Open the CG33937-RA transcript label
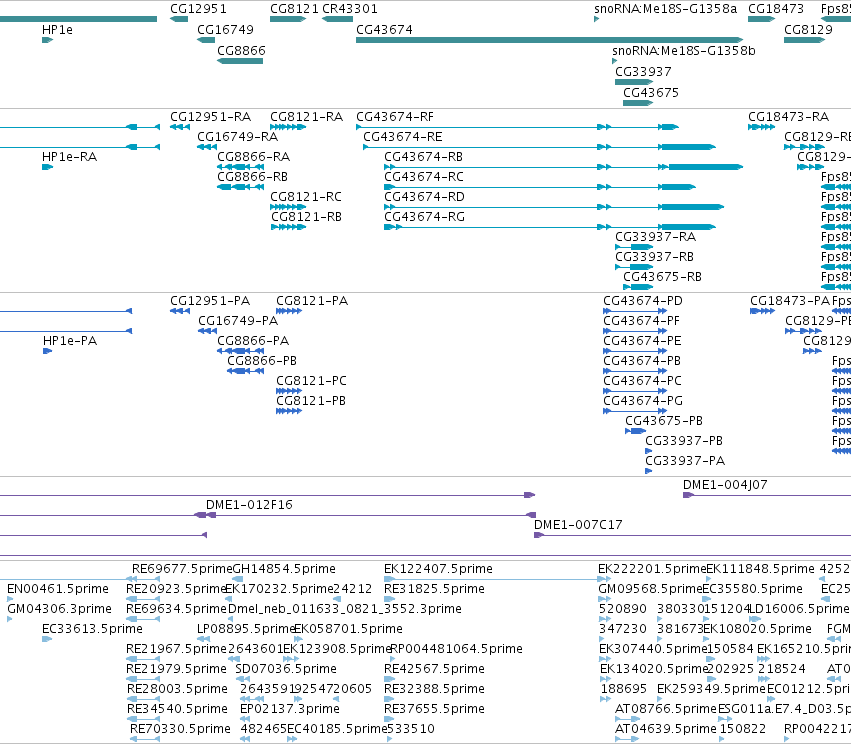851x744 pixels. click(x=655, y=237)
